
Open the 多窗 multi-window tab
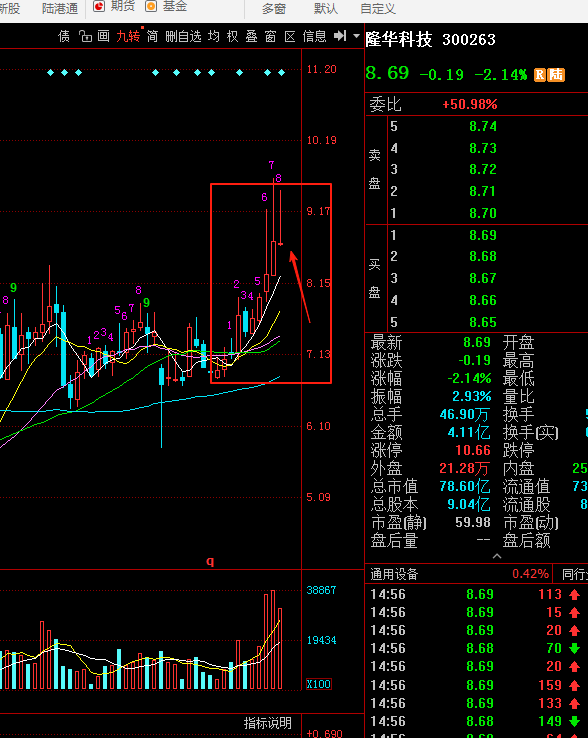point(274,8)
